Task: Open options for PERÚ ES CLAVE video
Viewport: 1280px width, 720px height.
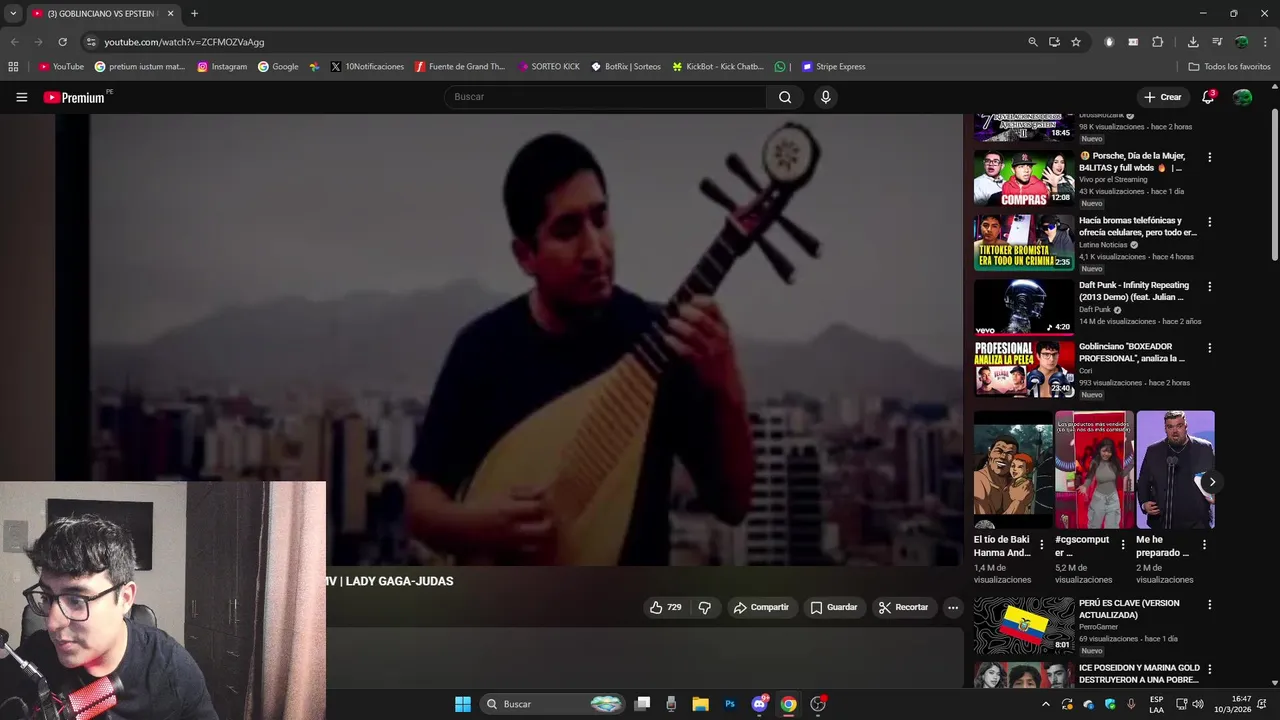Action: pyautogui.click(x=1209, y=605)
